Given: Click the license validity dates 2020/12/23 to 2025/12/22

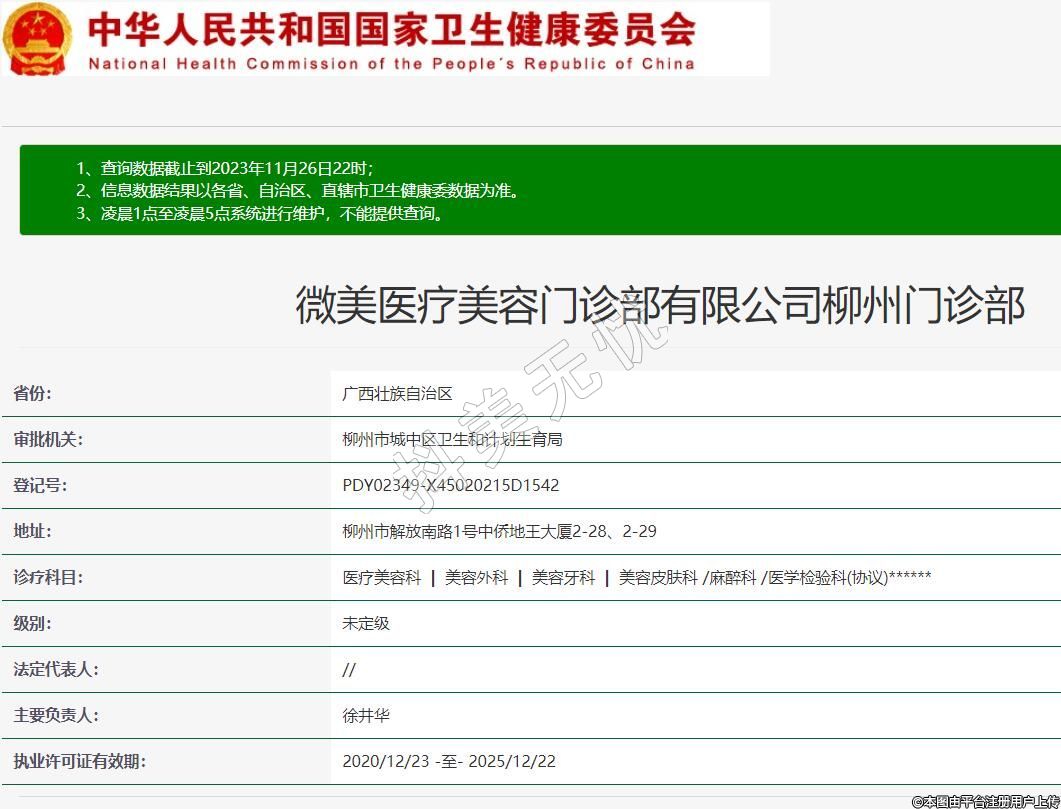Looking at the screenshot, I should click(448, 761).
